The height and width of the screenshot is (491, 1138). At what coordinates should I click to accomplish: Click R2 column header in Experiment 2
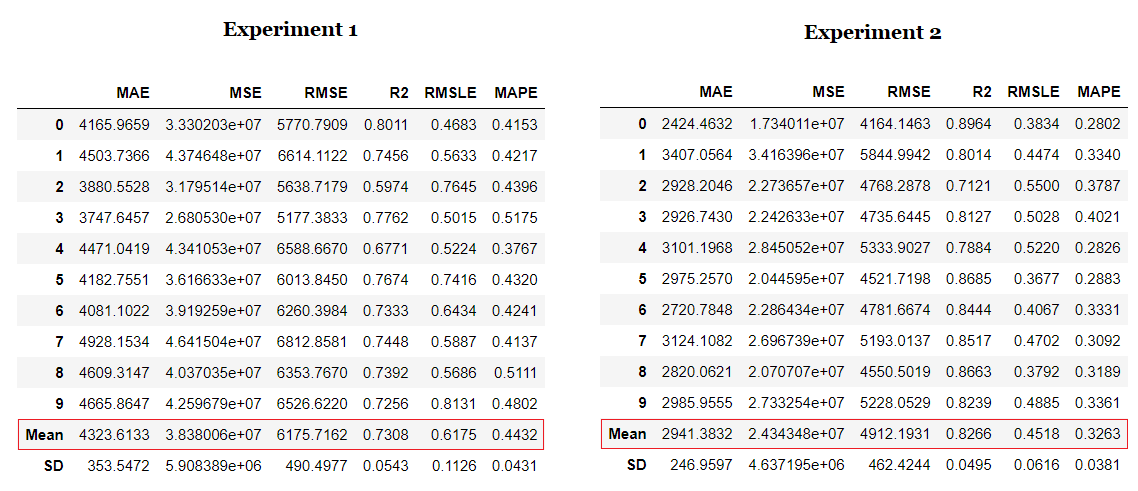coord(981,92)
